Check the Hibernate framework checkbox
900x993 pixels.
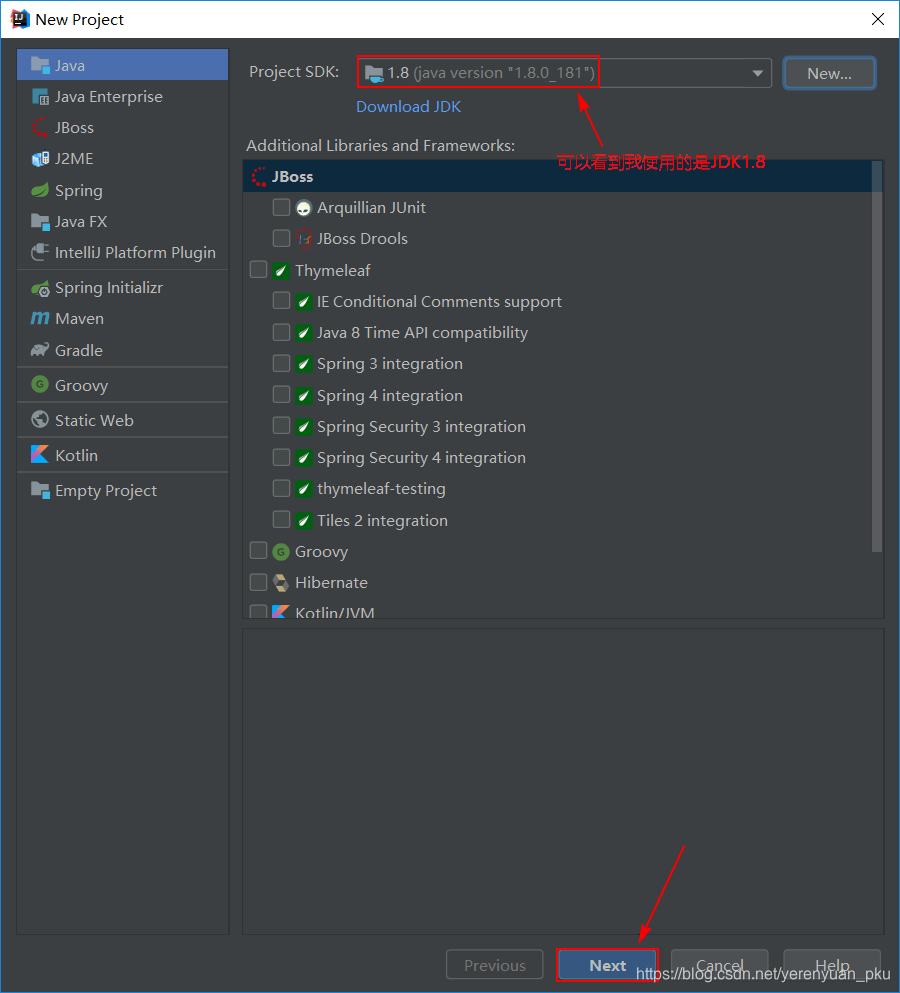point(258,582)
